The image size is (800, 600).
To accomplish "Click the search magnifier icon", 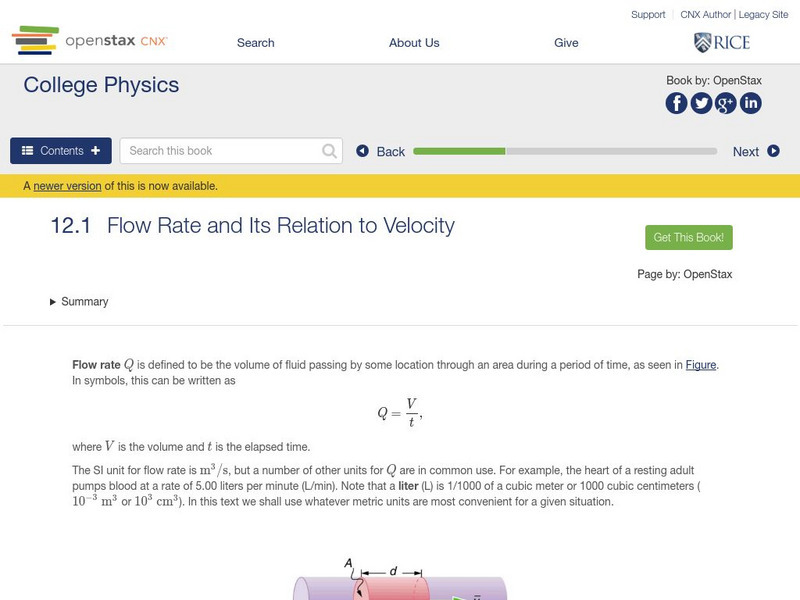I will point(330,151).
